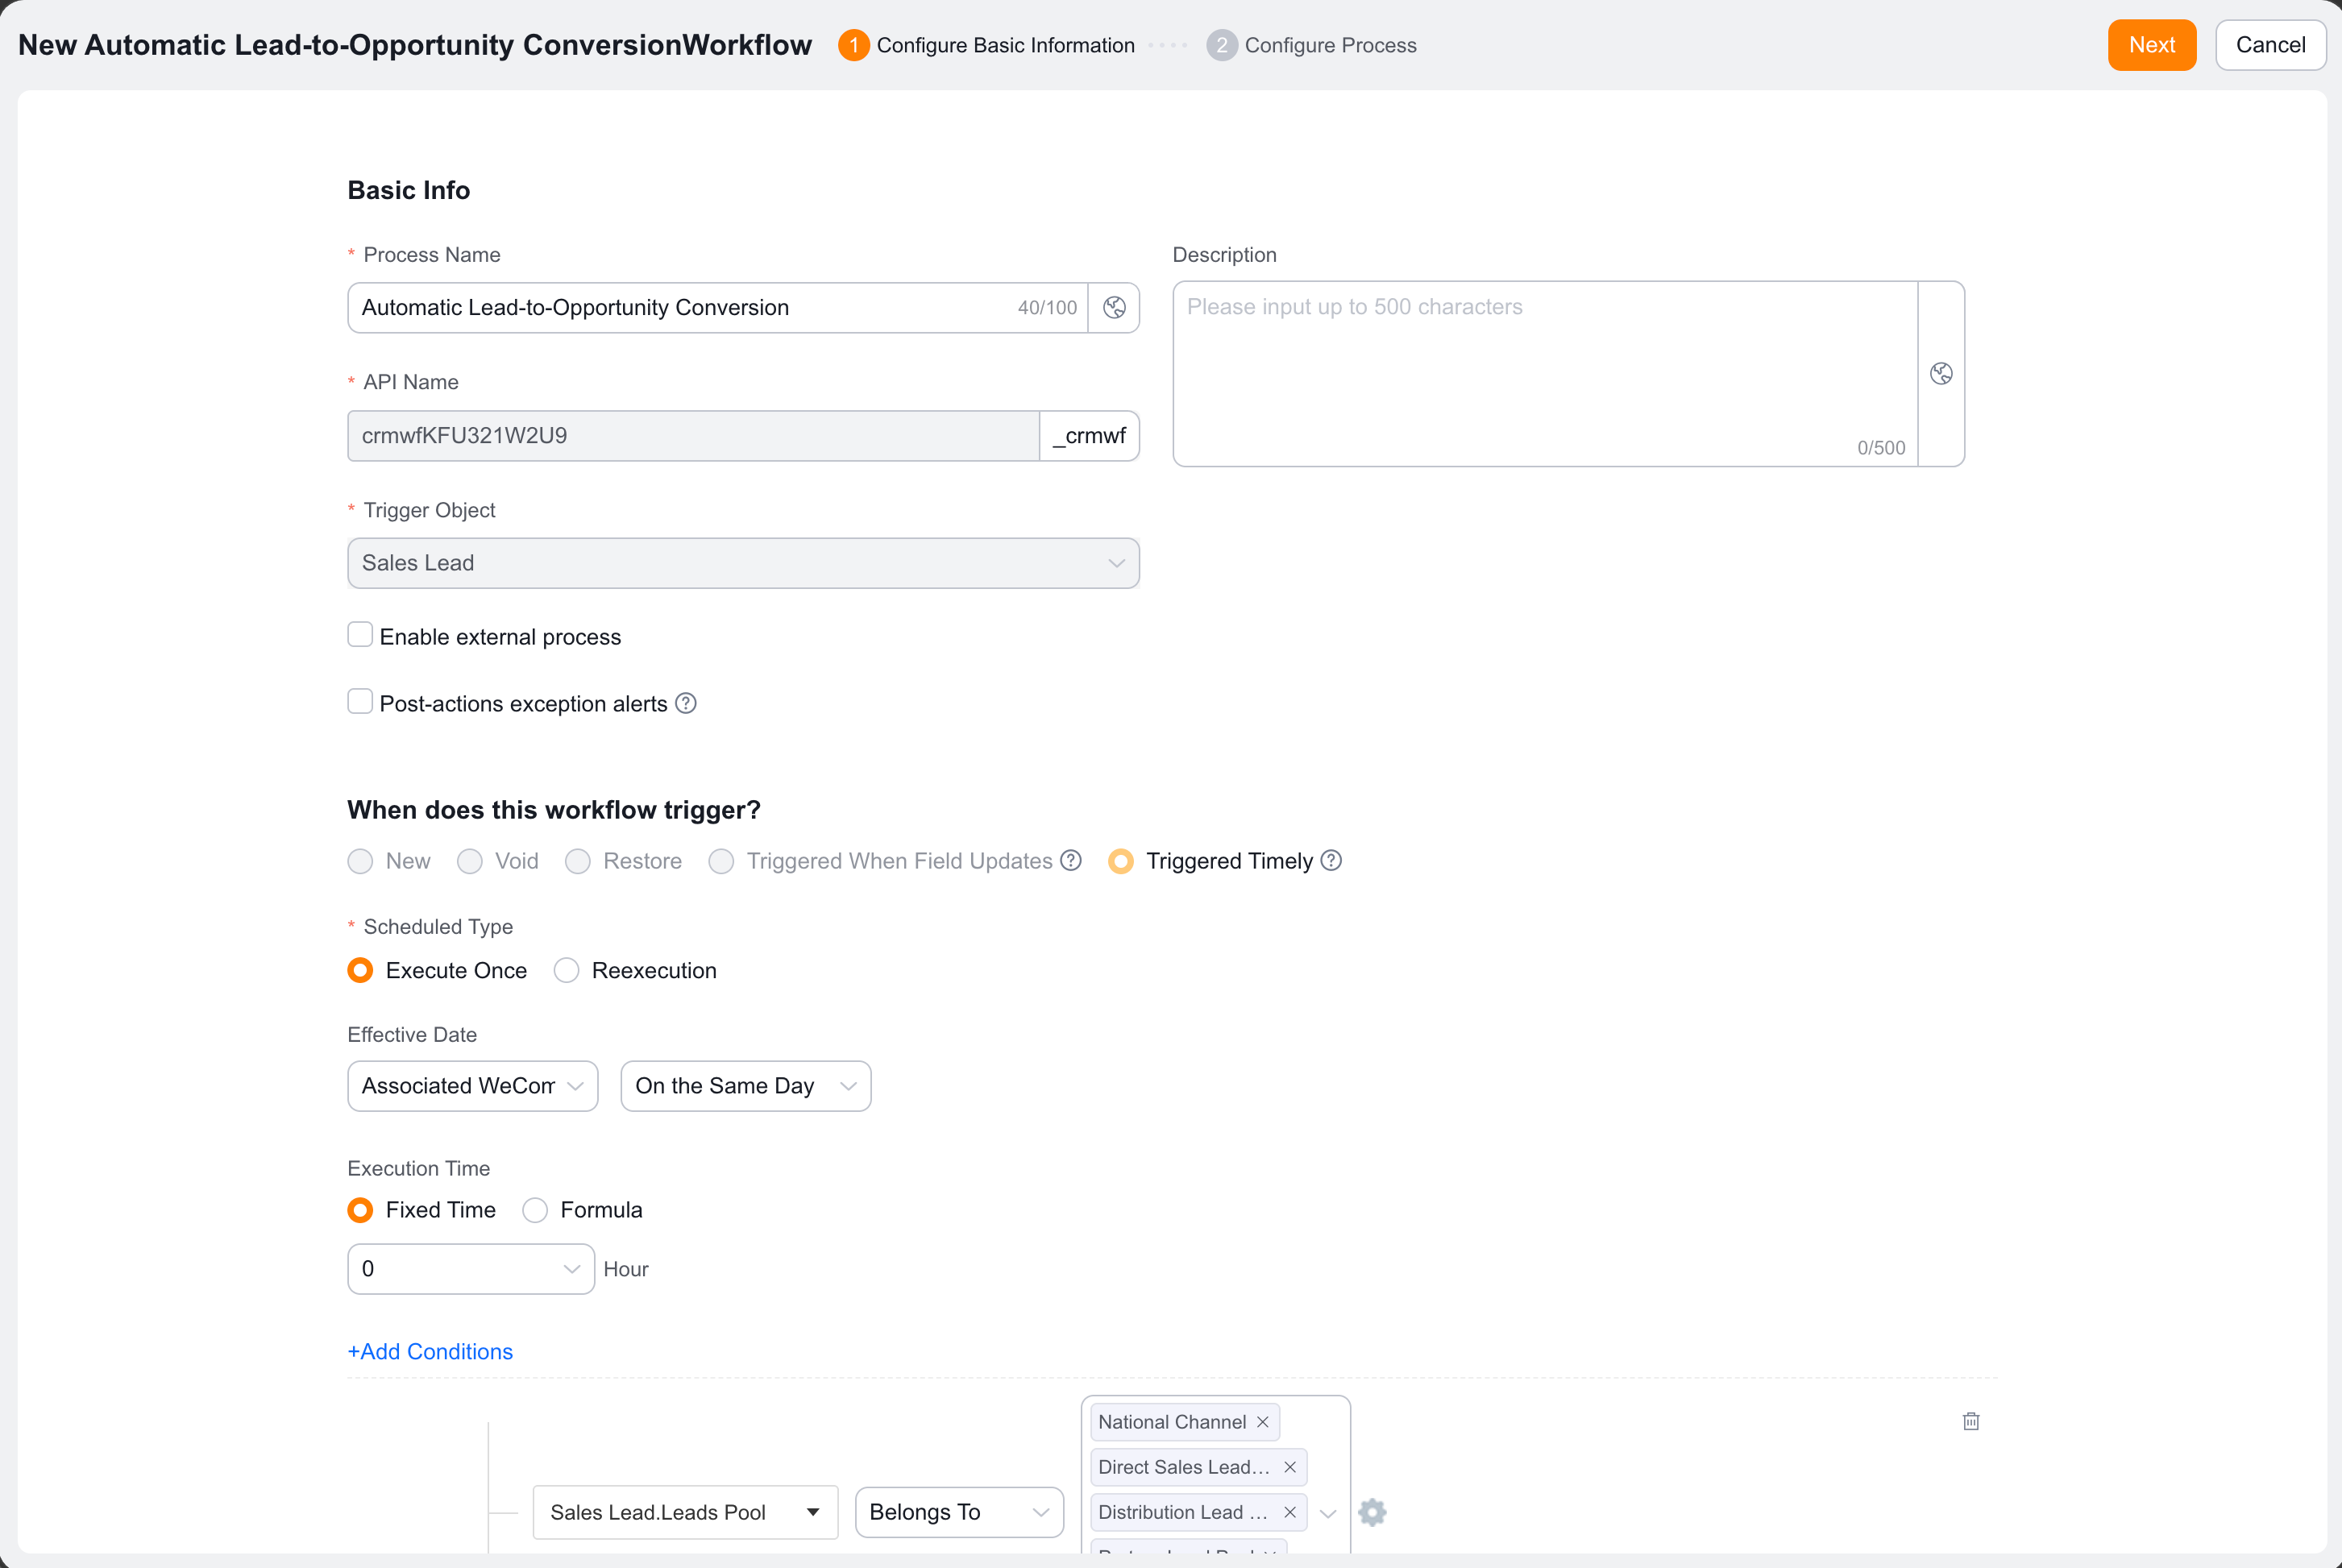Select Fixed Time execution option

360,1210
